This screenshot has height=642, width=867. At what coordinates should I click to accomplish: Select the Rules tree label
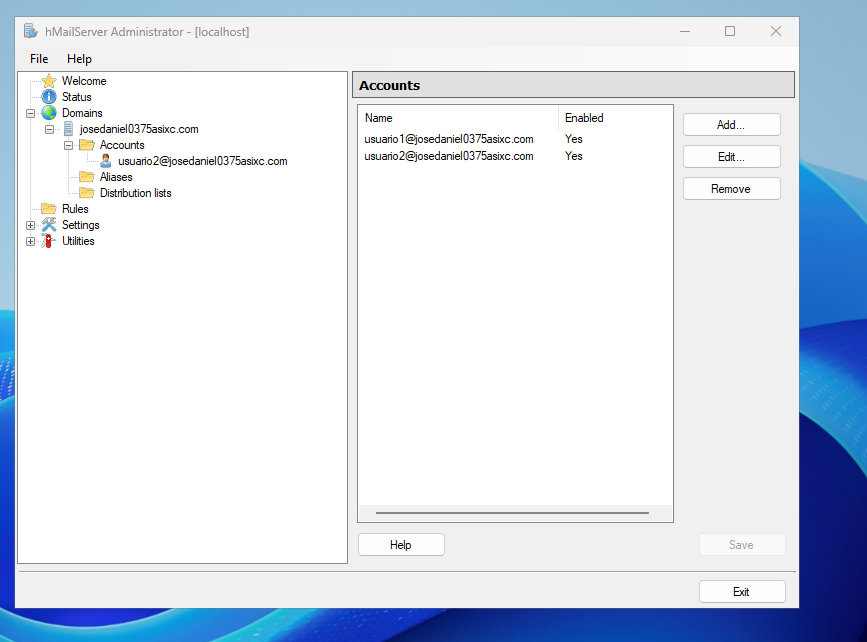75,209
